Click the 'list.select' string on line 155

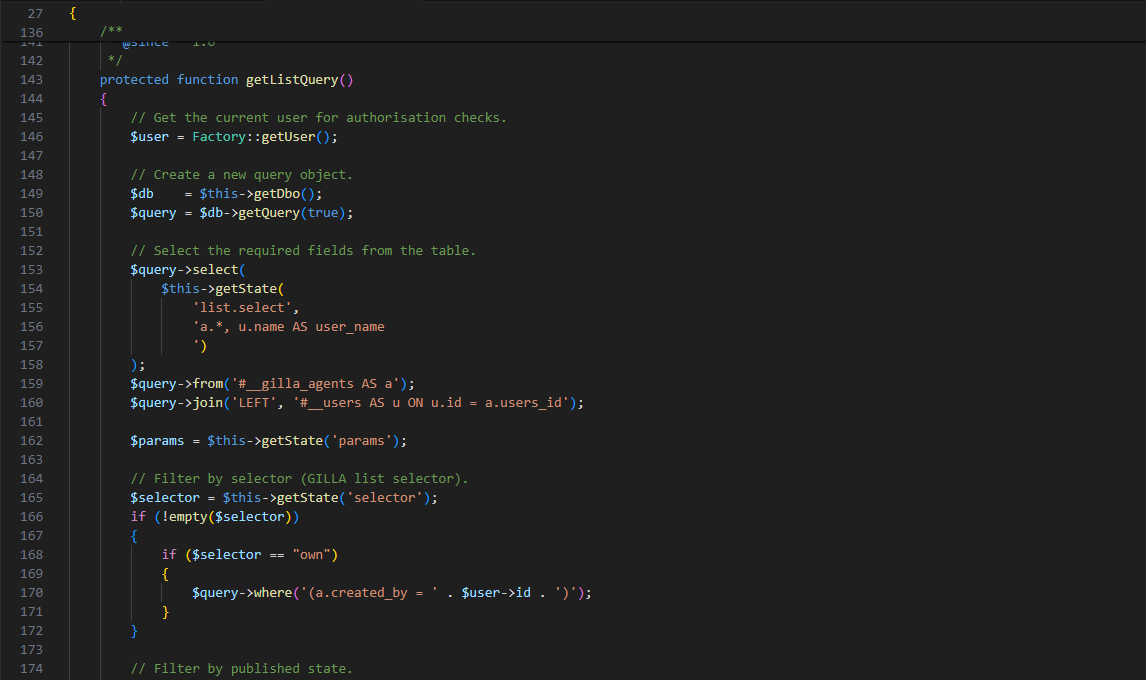coord(245,307)
